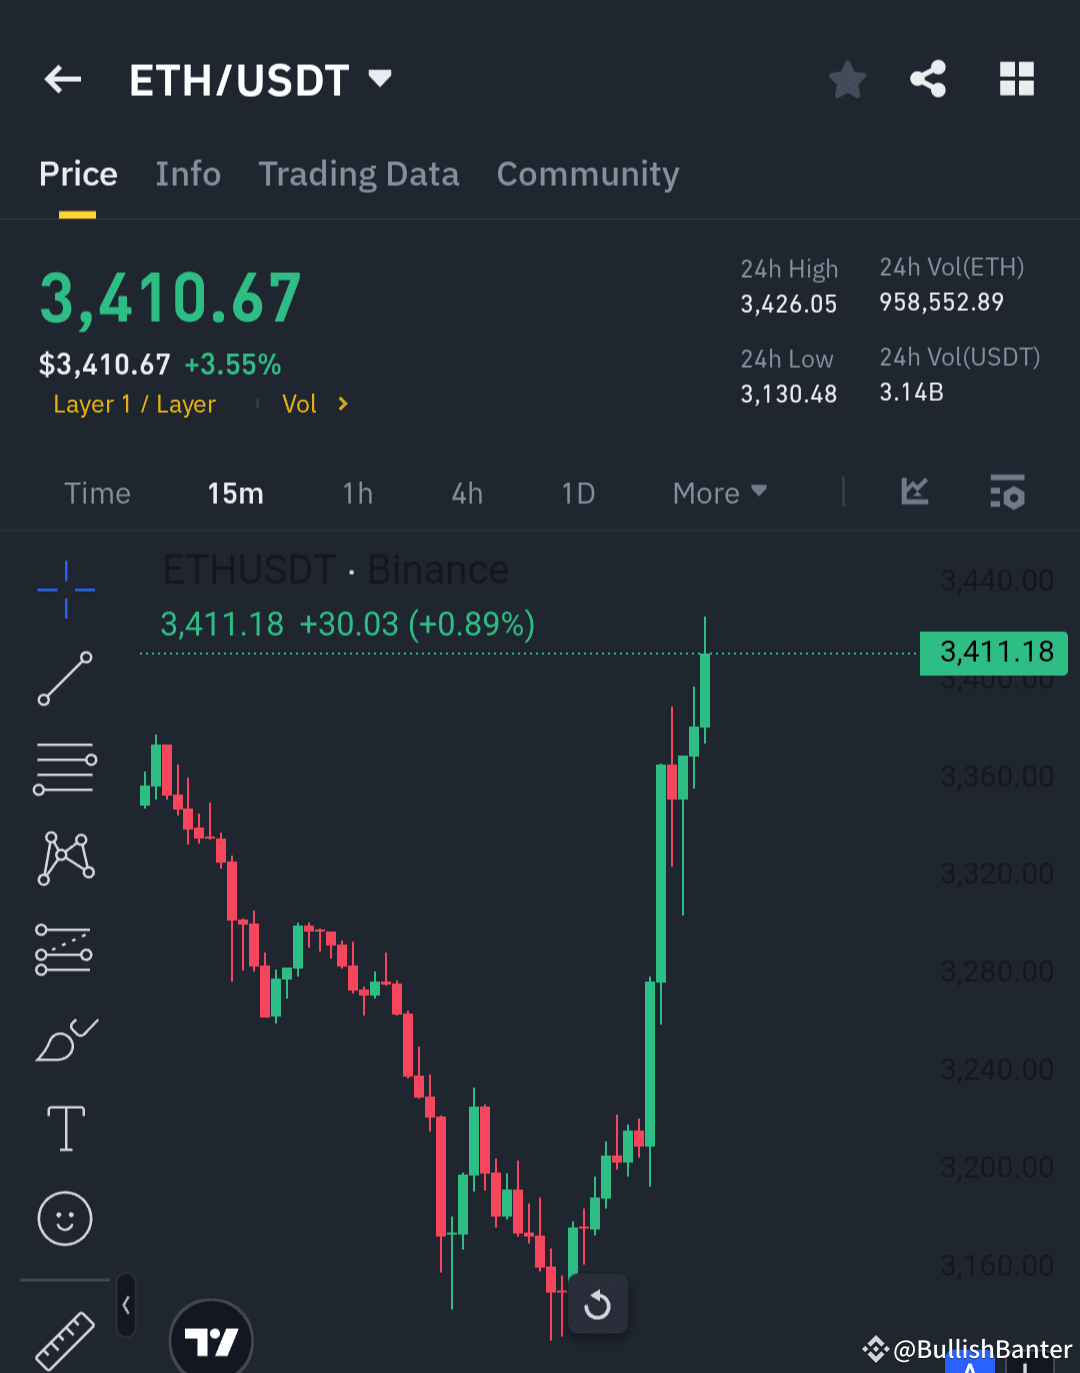This screenshot has width=1080, height=1373.
Task: Select the brush drawing tool
Action: (x=65, y=1040)
